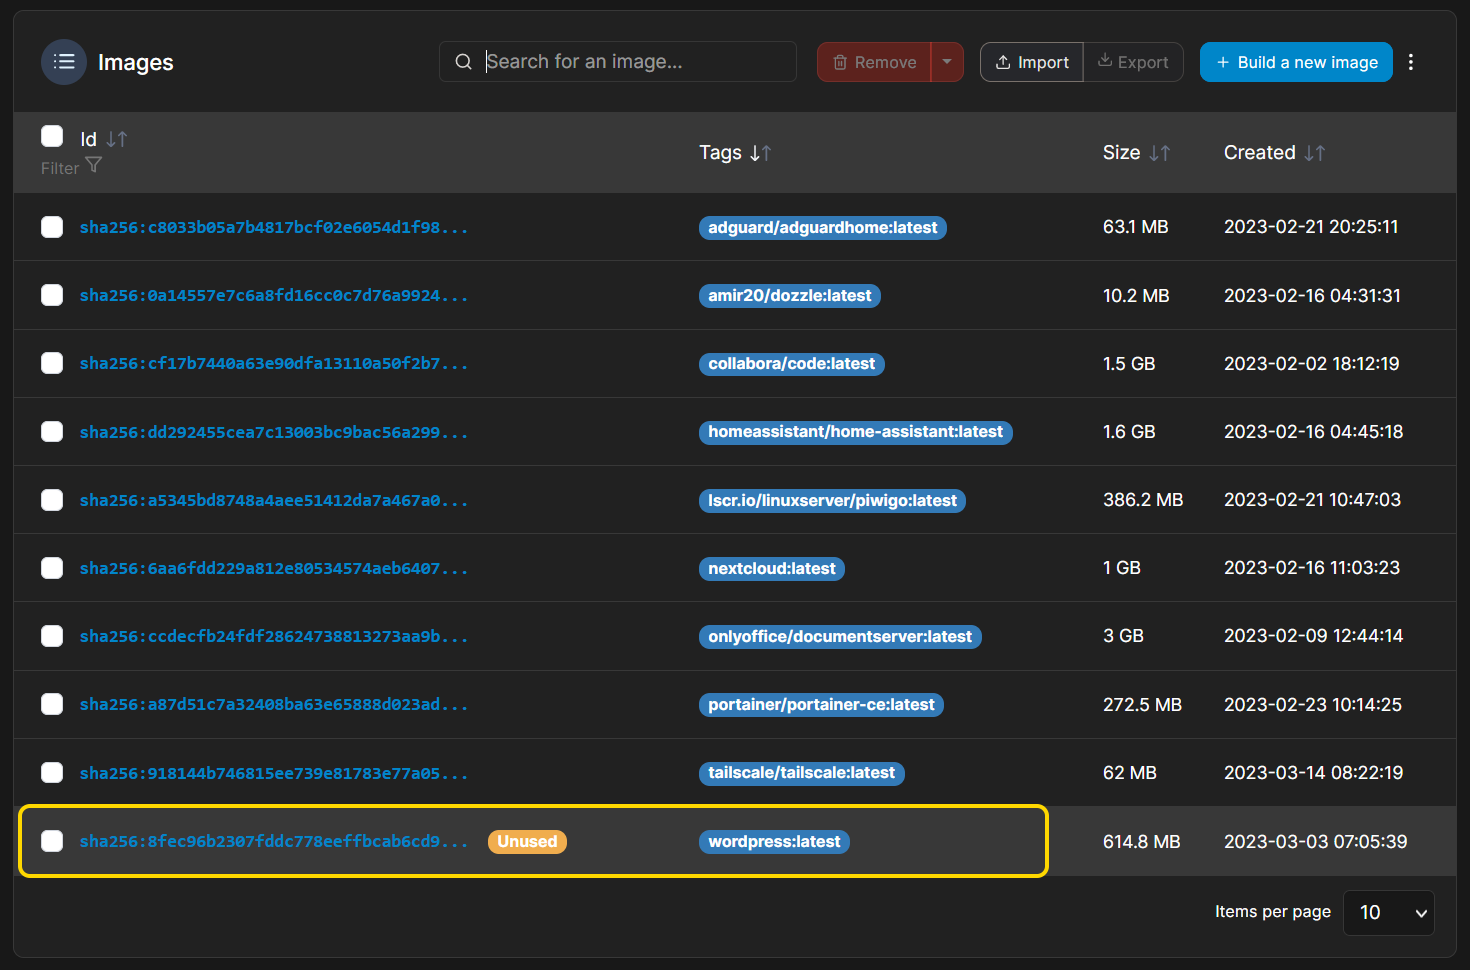
Task: Click the Export button
Action: coord(1133,62)
